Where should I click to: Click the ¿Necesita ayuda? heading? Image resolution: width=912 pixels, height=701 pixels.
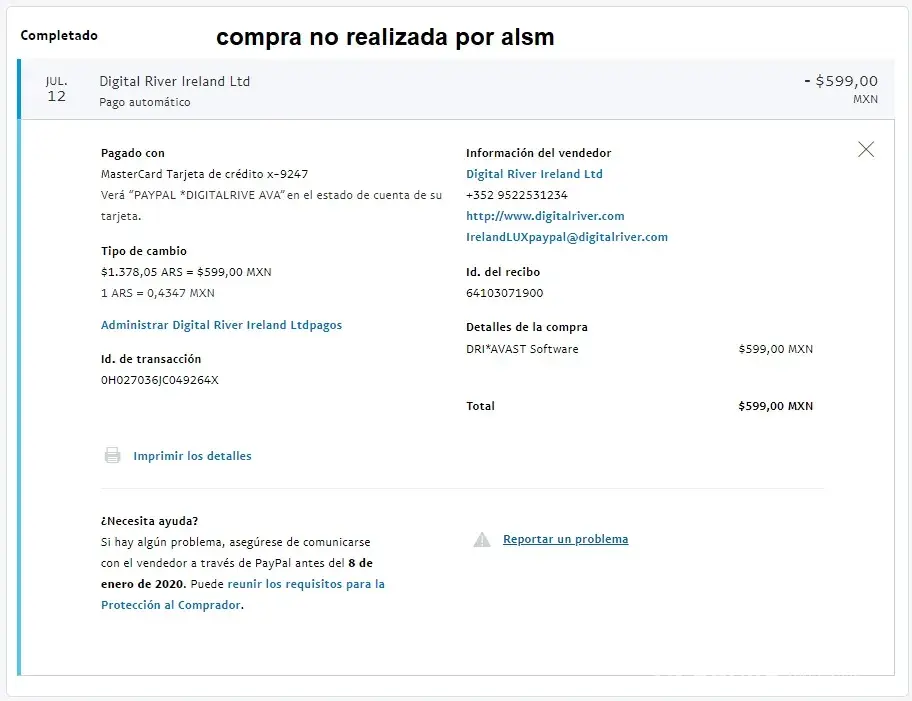[x=149, y=521]
